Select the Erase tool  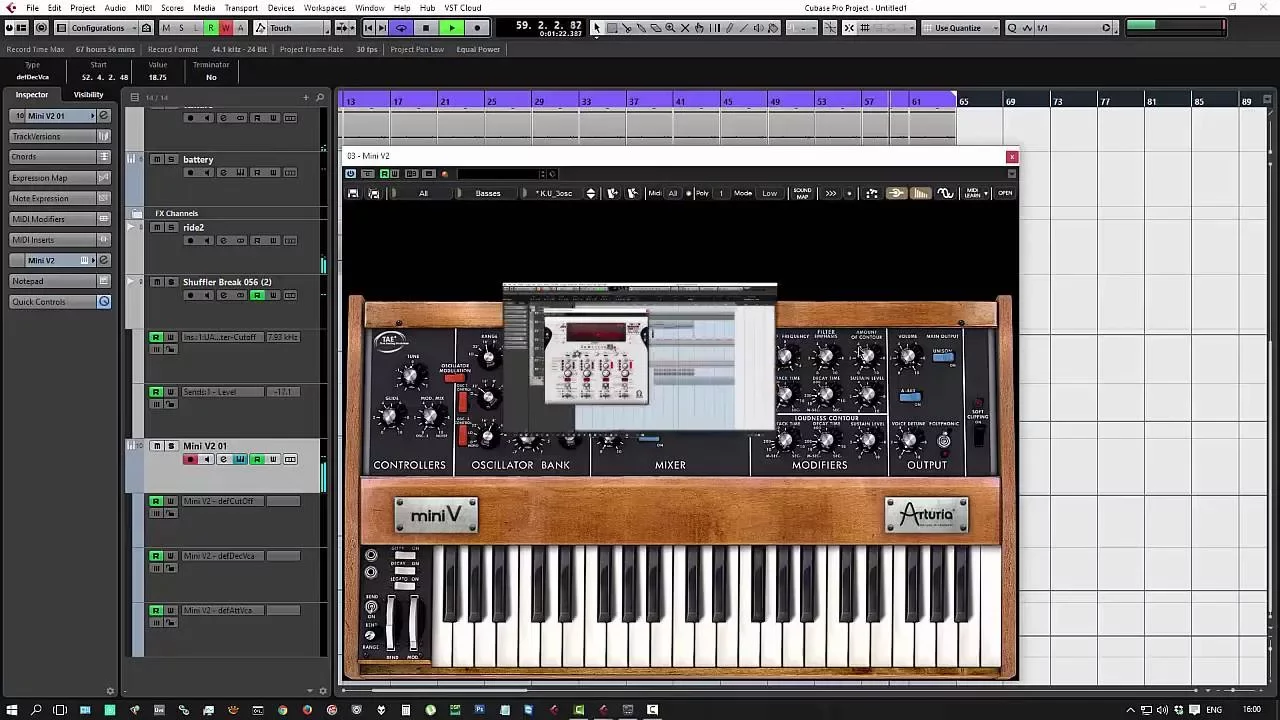[656, 28]
